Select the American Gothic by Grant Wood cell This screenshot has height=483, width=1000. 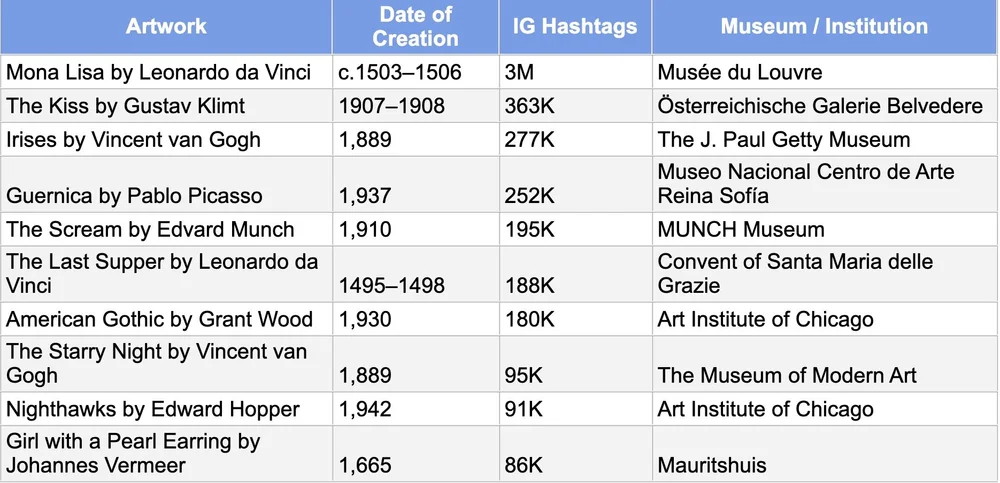point(166,319)
